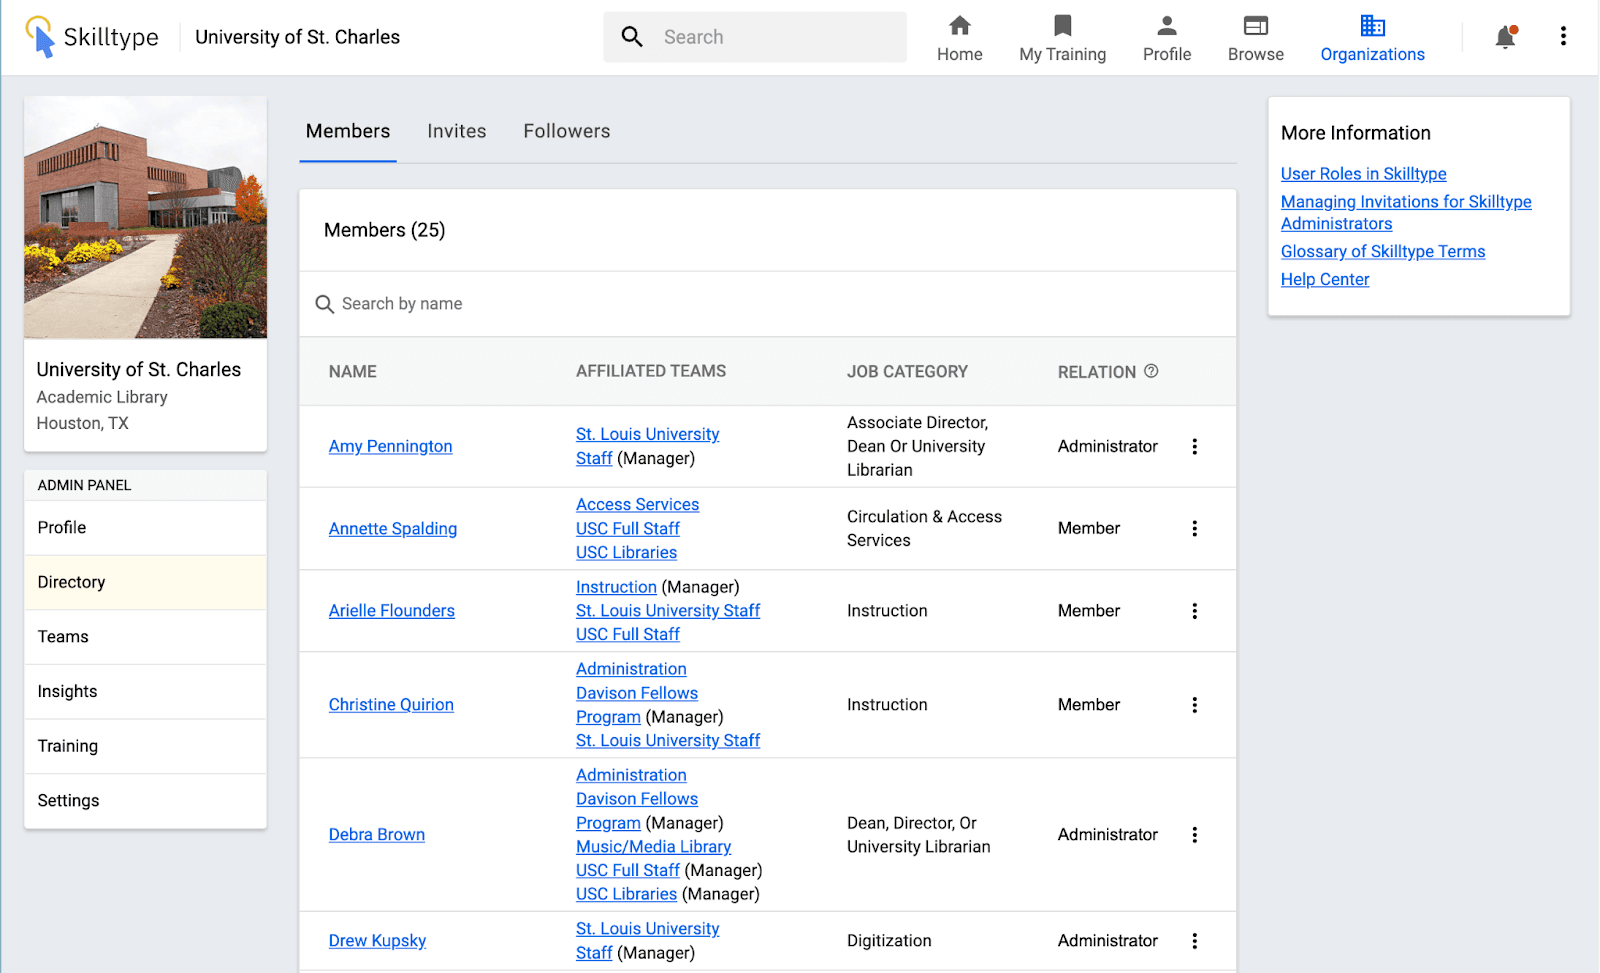This screenshot has height=973, width=1600.
Task: Open actions menu for Arielle Flounders
Action: click(1194, 611)
